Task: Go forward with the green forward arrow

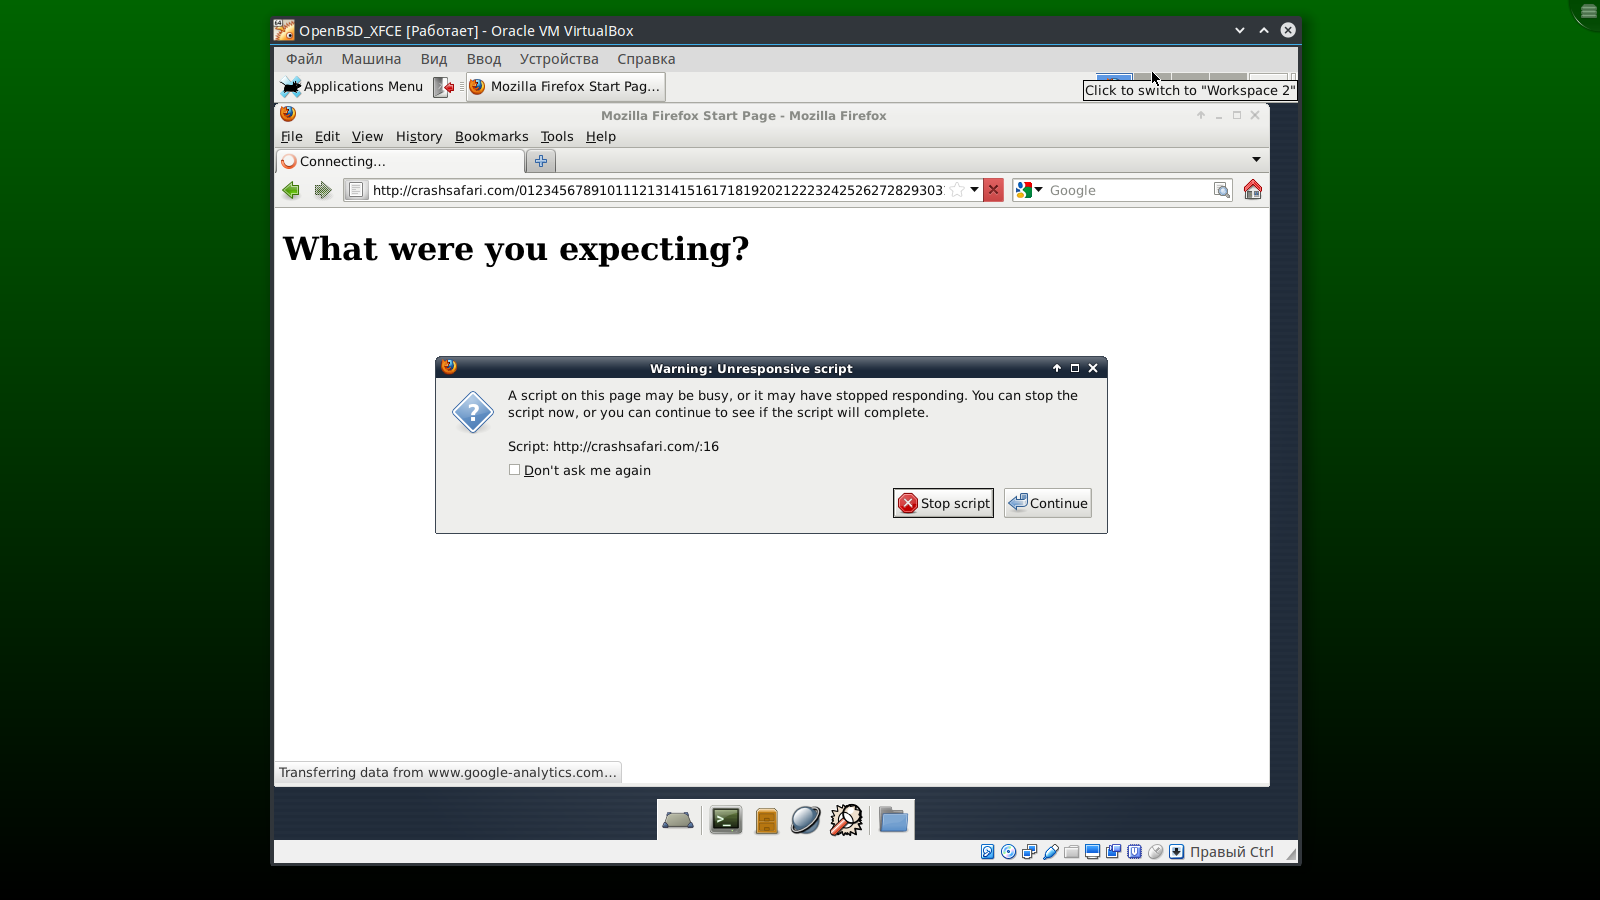Action: (322, 190)
